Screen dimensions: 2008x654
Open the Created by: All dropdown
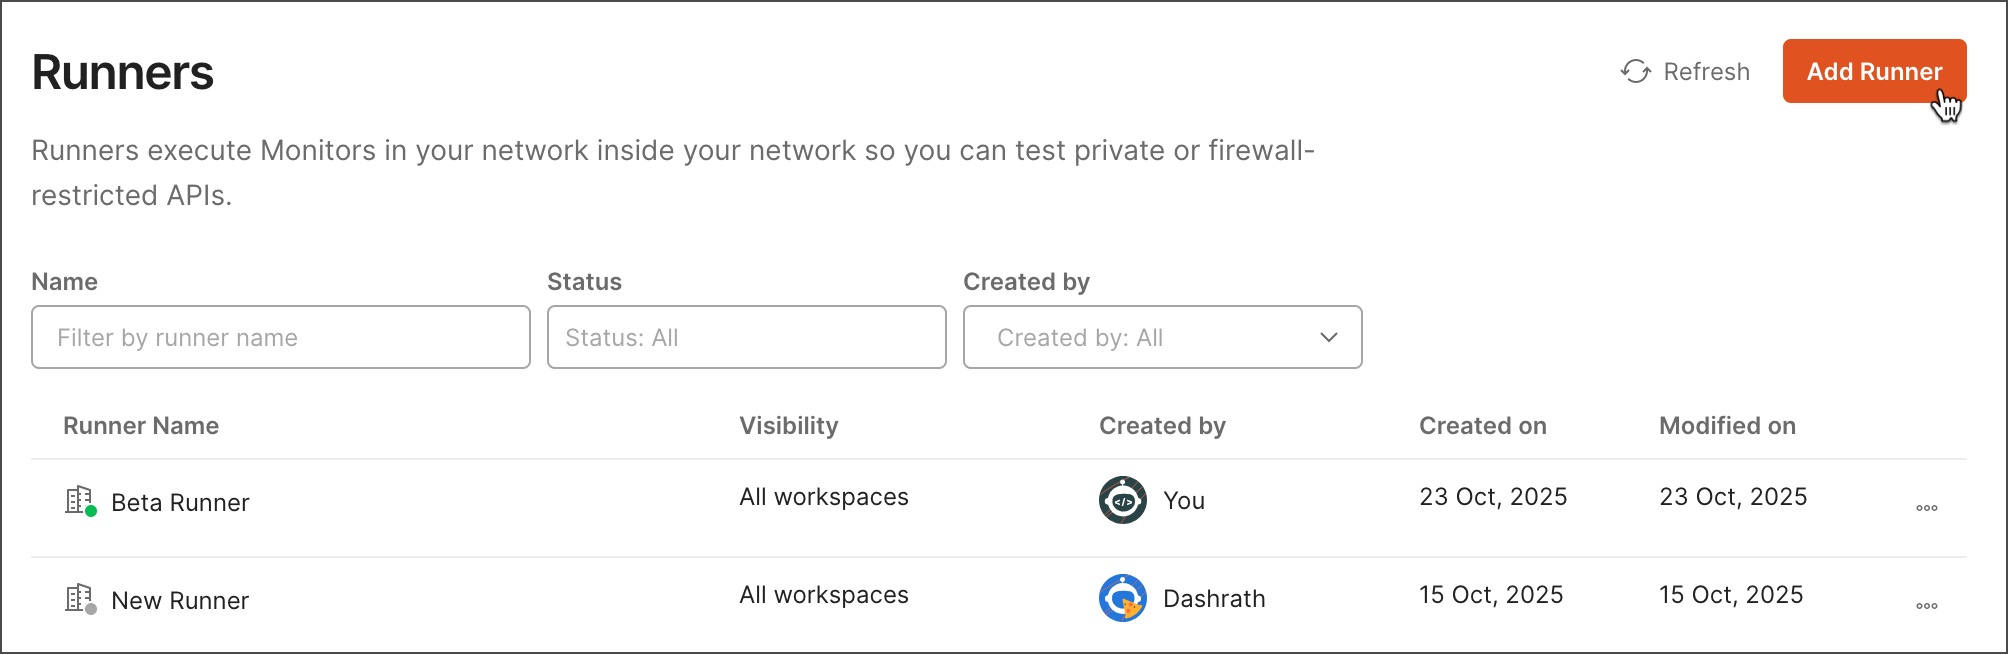[x=1162, y=337]
